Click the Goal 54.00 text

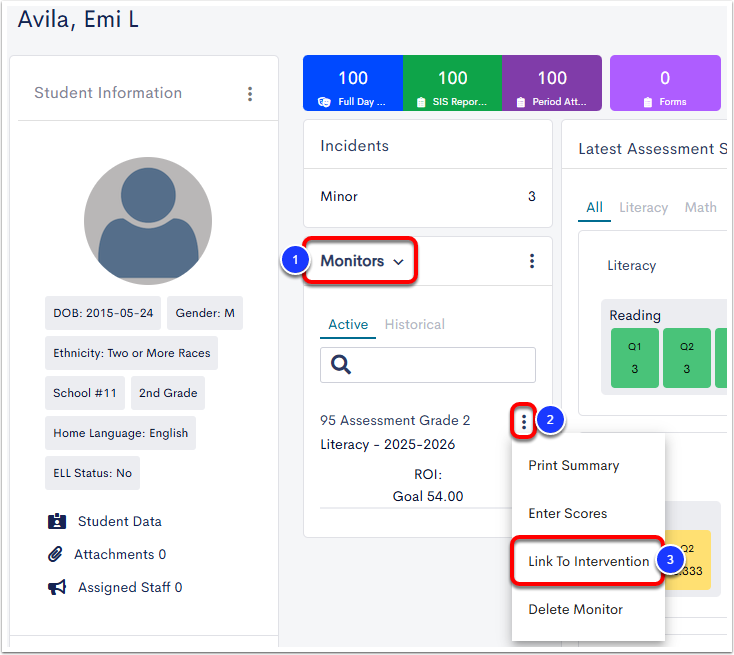(x=428, y=496)
